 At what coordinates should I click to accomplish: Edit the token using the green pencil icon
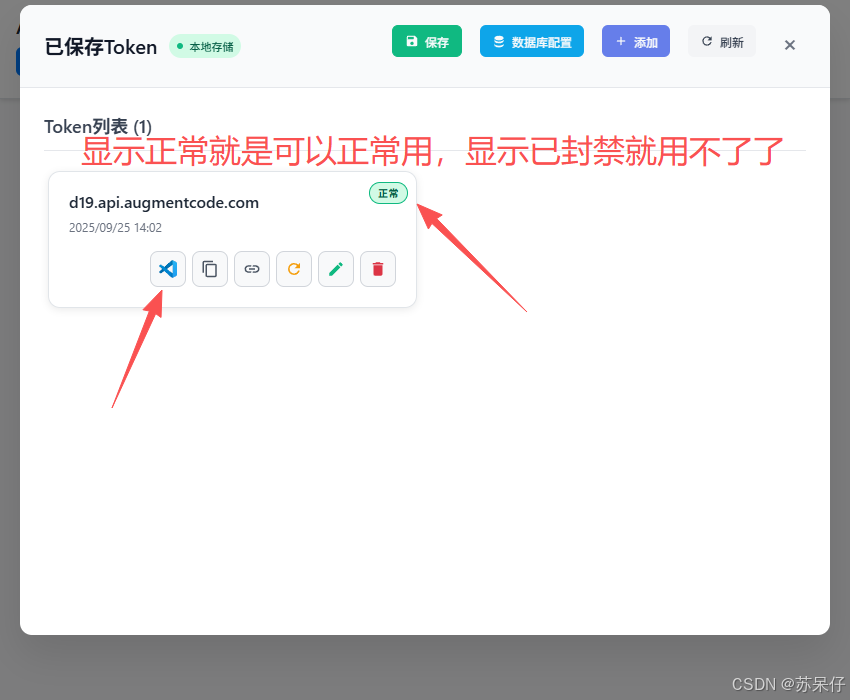click(x=335, y=269)
